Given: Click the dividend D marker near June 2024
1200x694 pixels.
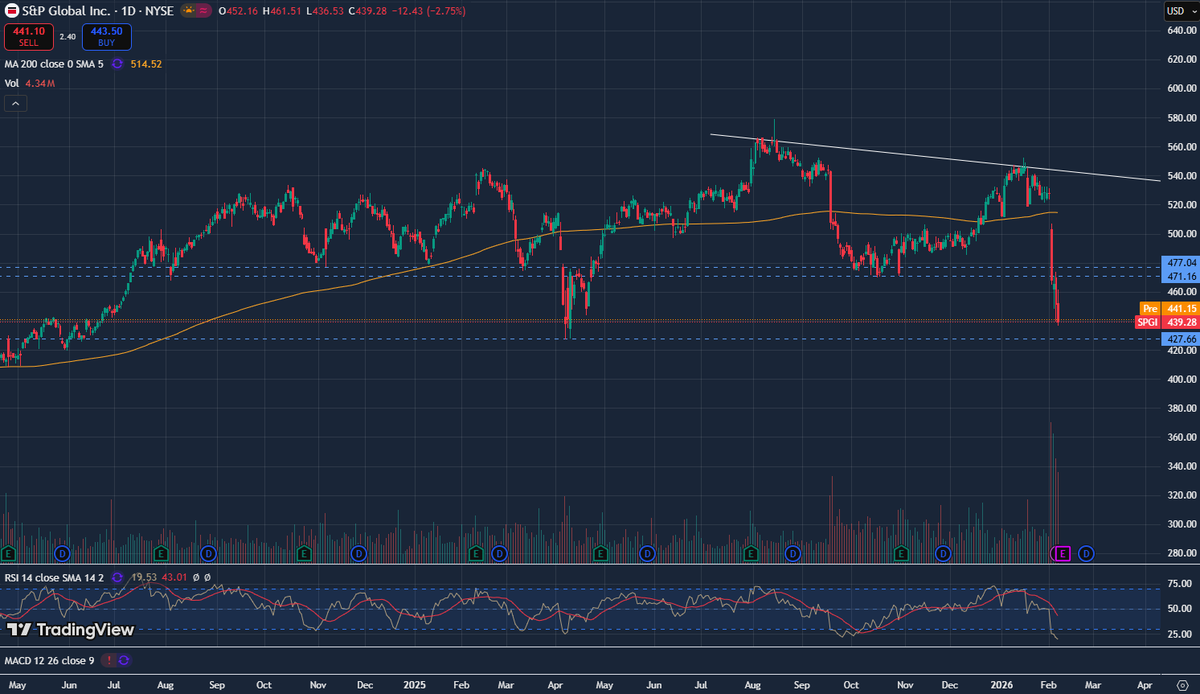Looking at the screenshot, I should coord(61,553).
